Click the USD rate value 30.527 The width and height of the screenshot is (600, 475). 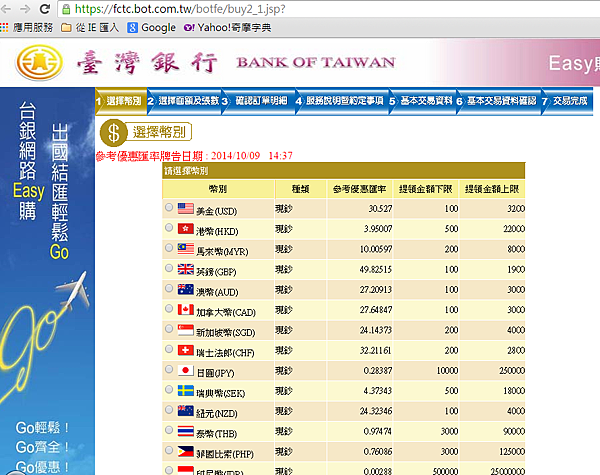pos(380,209)
